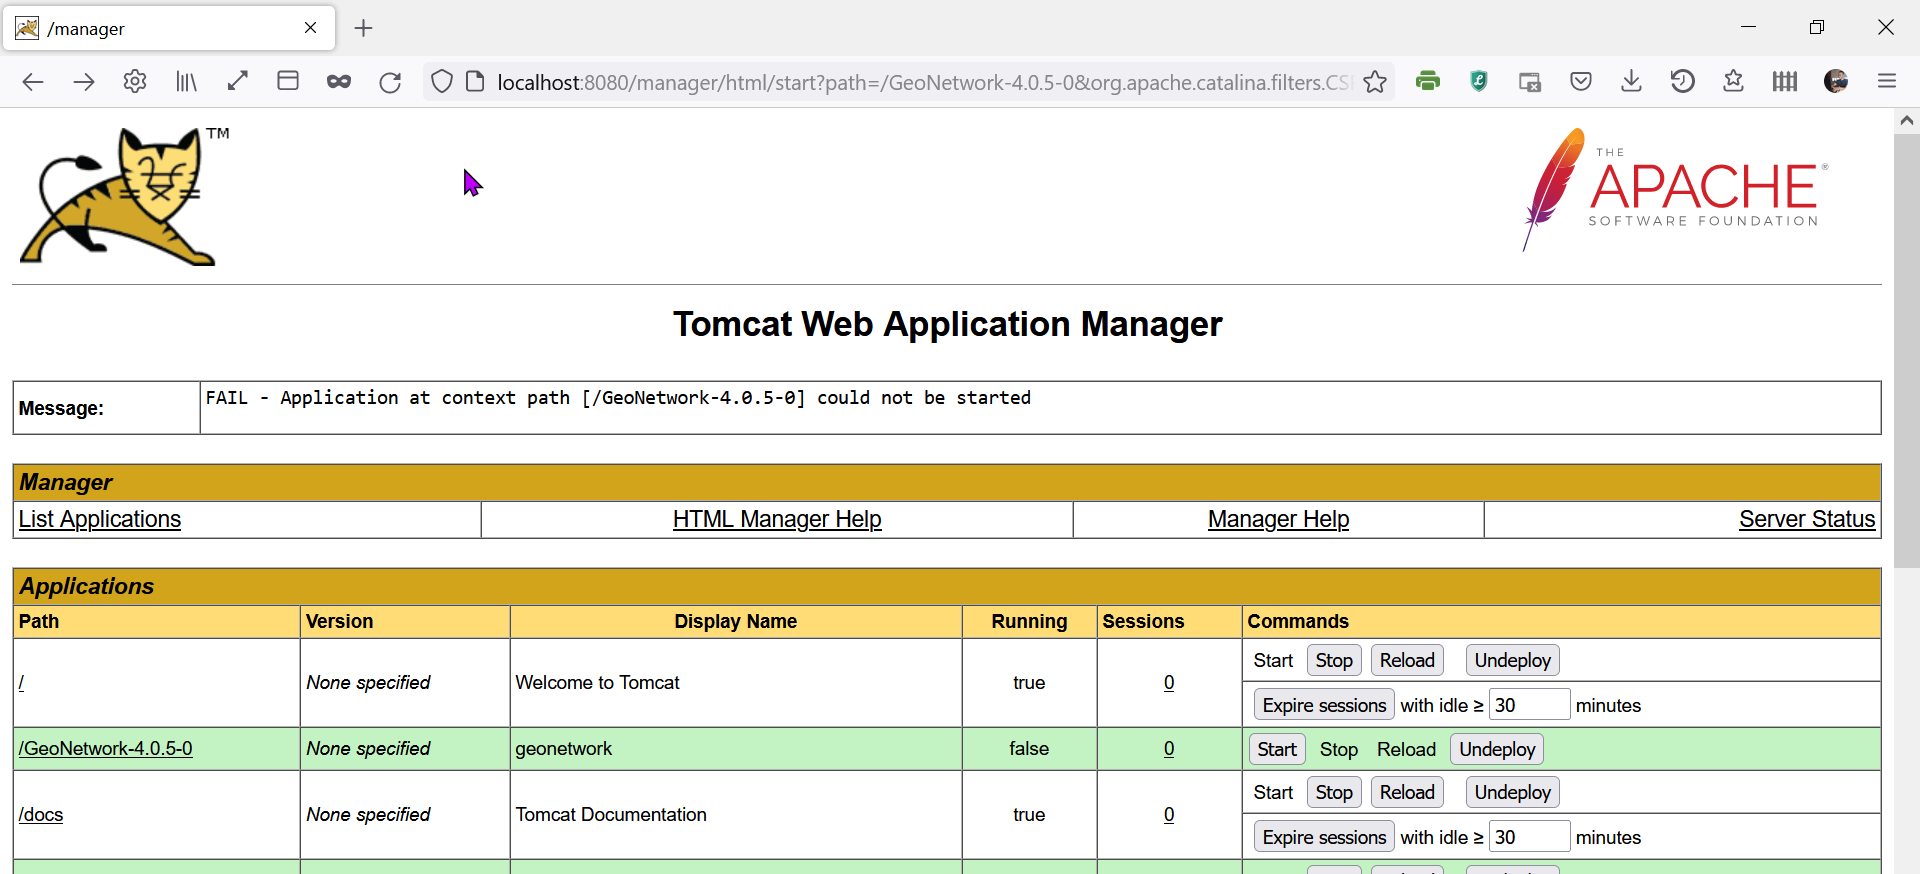Reload the Tomcat Documentation application
The height and width of the screenshot is (874, 1920).
pyautogui.click(x=1407, y=793)
